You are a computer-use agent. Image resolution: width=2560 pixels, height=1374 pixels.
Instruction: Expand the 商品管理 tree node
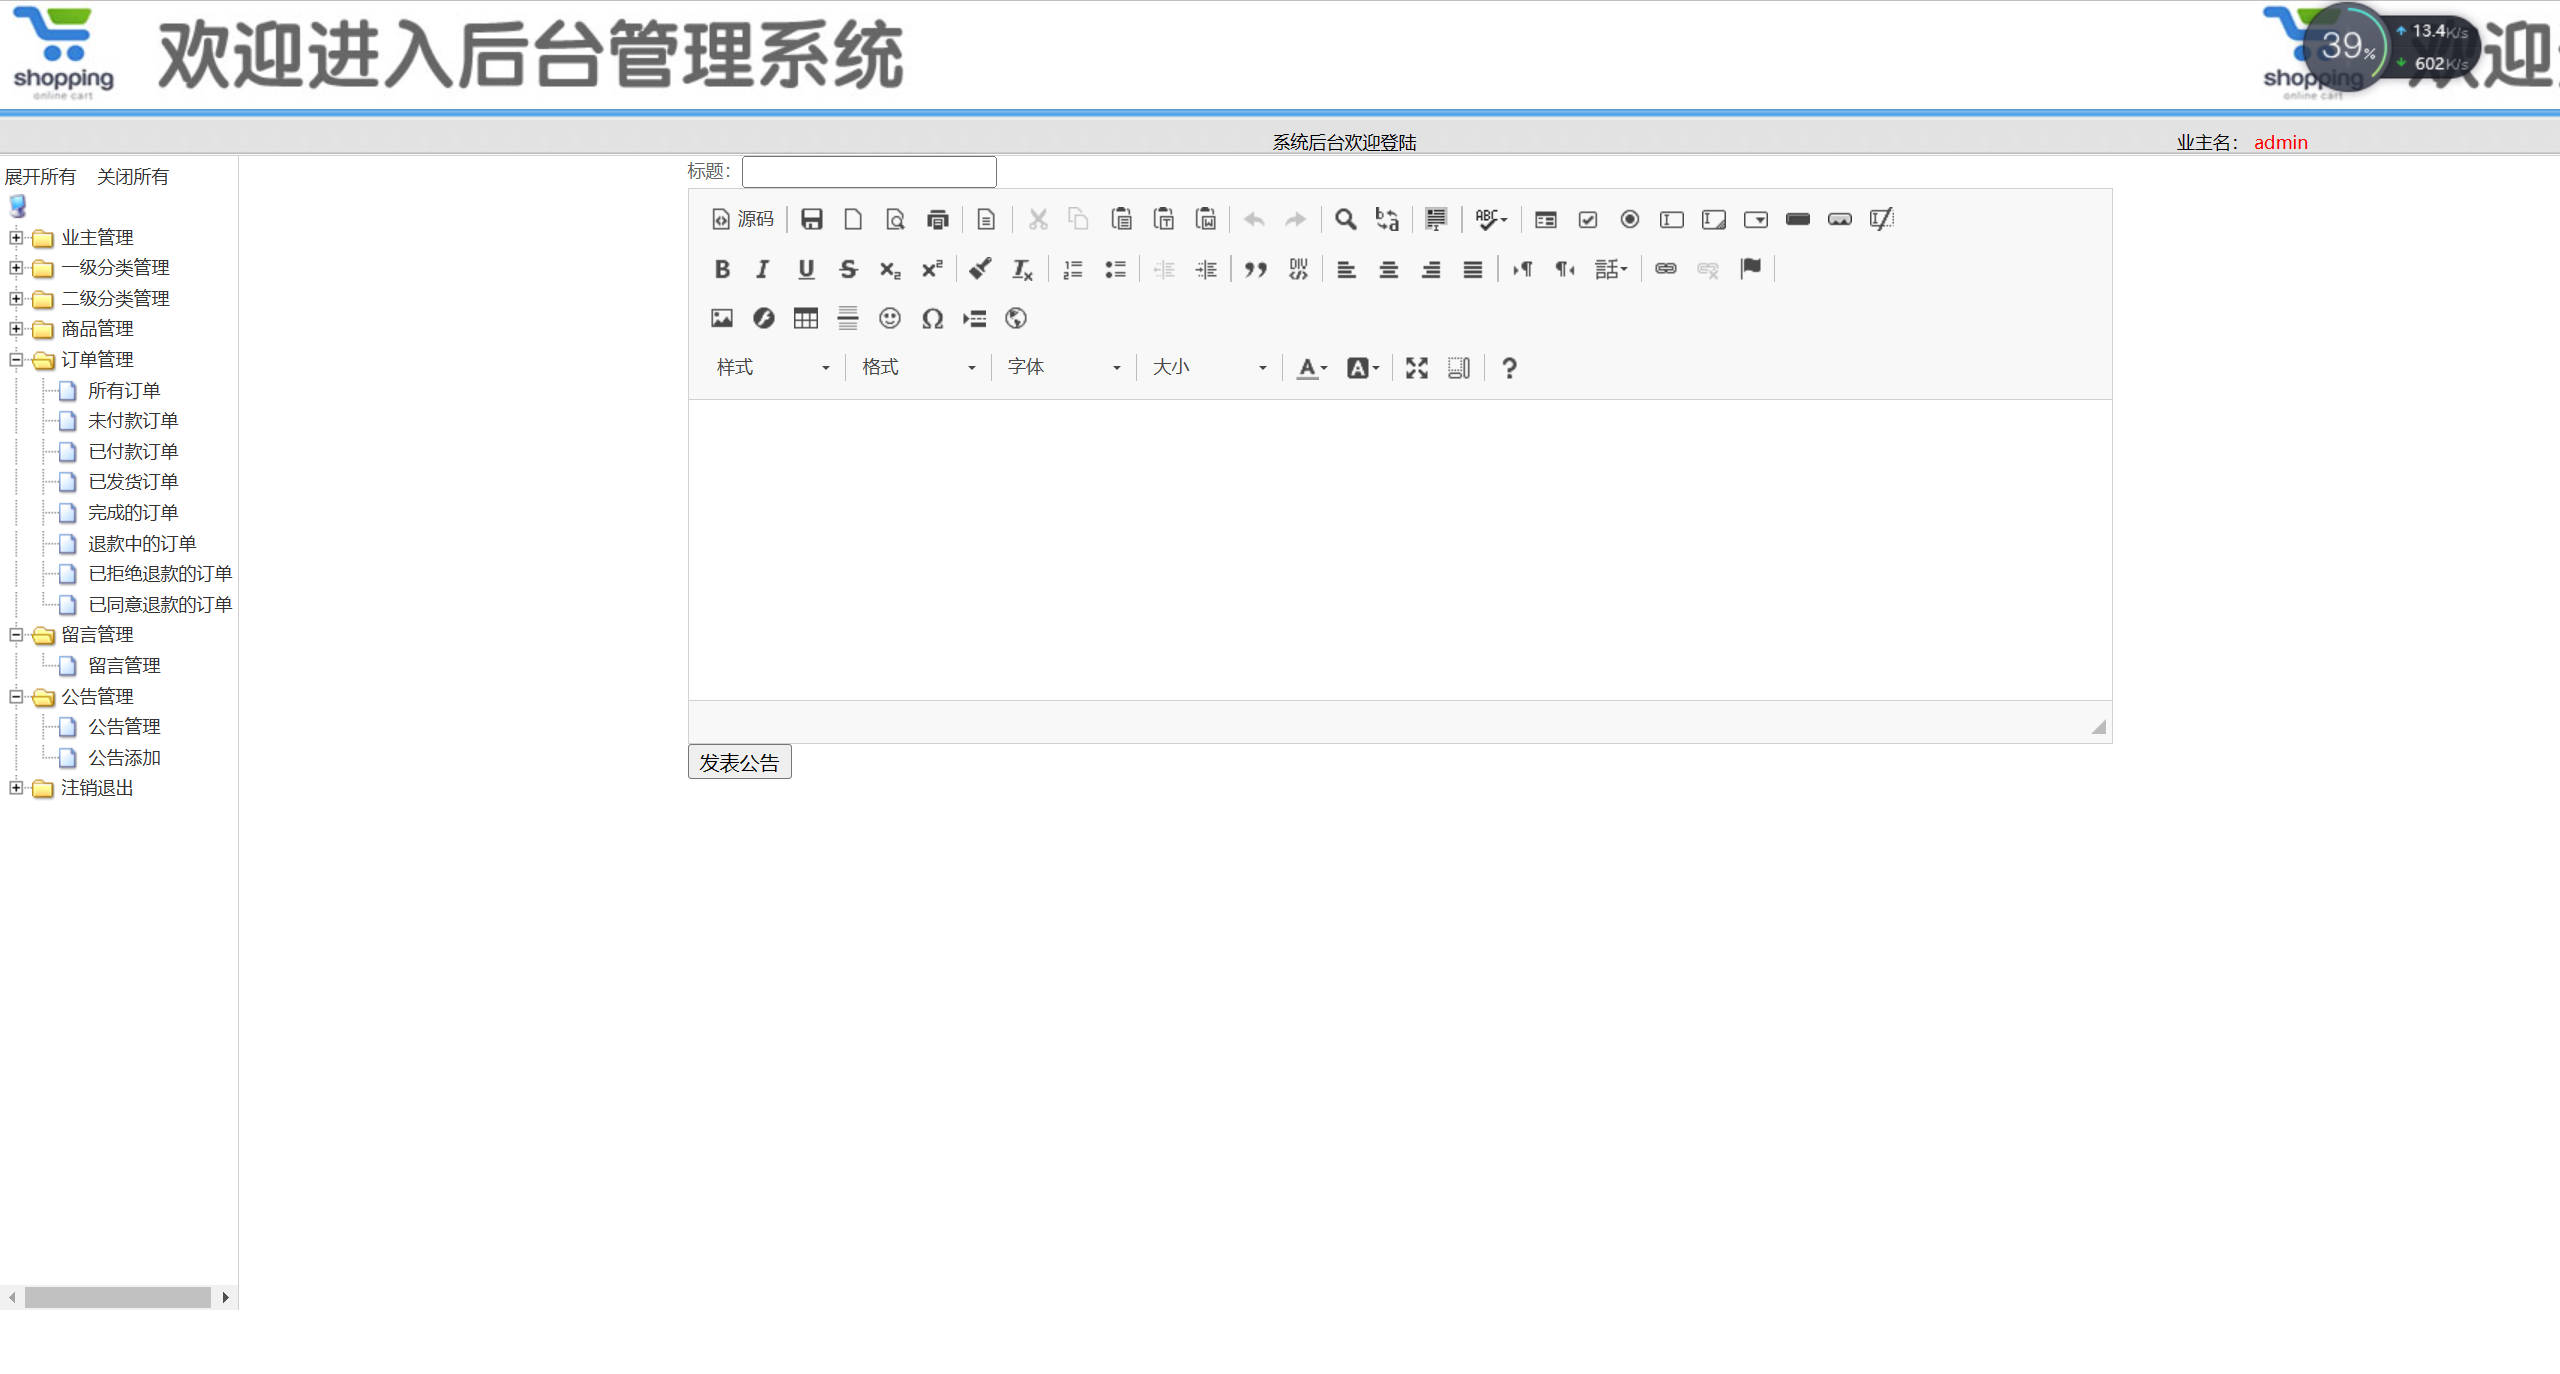[16, 329]
